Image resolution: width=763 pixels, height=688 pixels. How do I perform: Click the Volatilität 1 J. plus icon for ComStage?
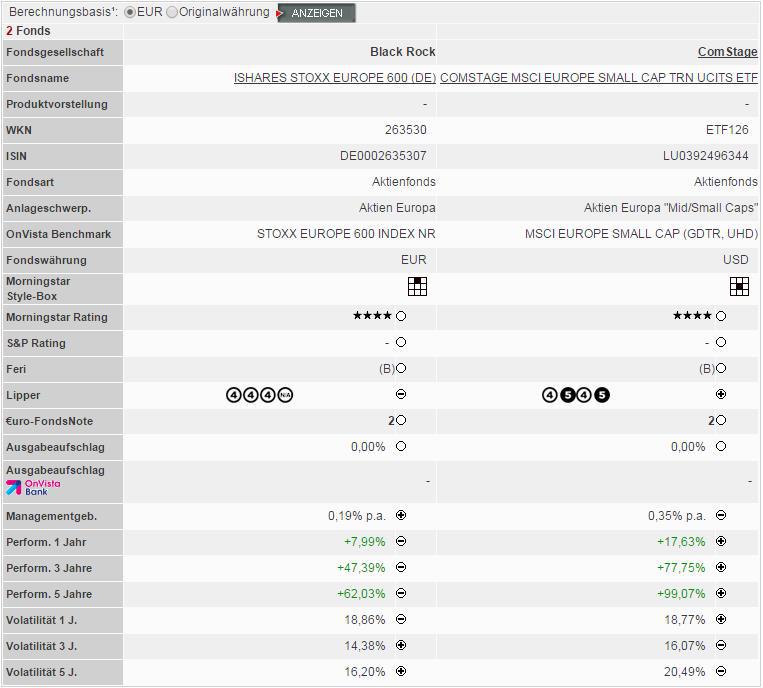(721, 619)
